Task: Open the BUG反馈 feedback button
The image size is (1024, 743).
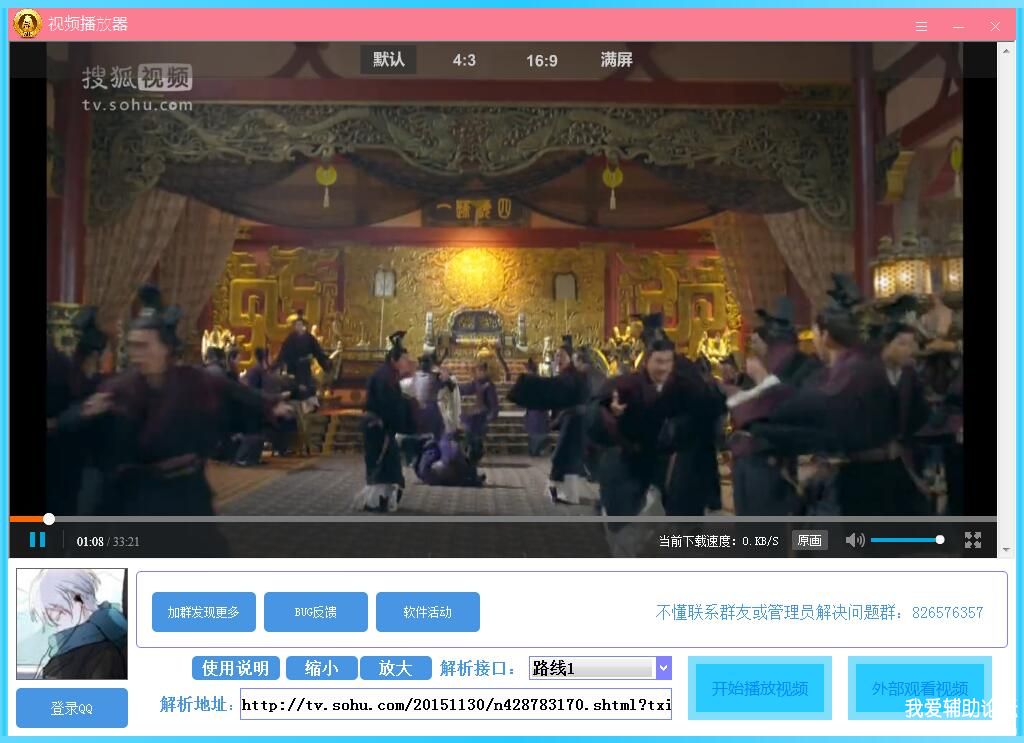Action: (x=315, y=612)
